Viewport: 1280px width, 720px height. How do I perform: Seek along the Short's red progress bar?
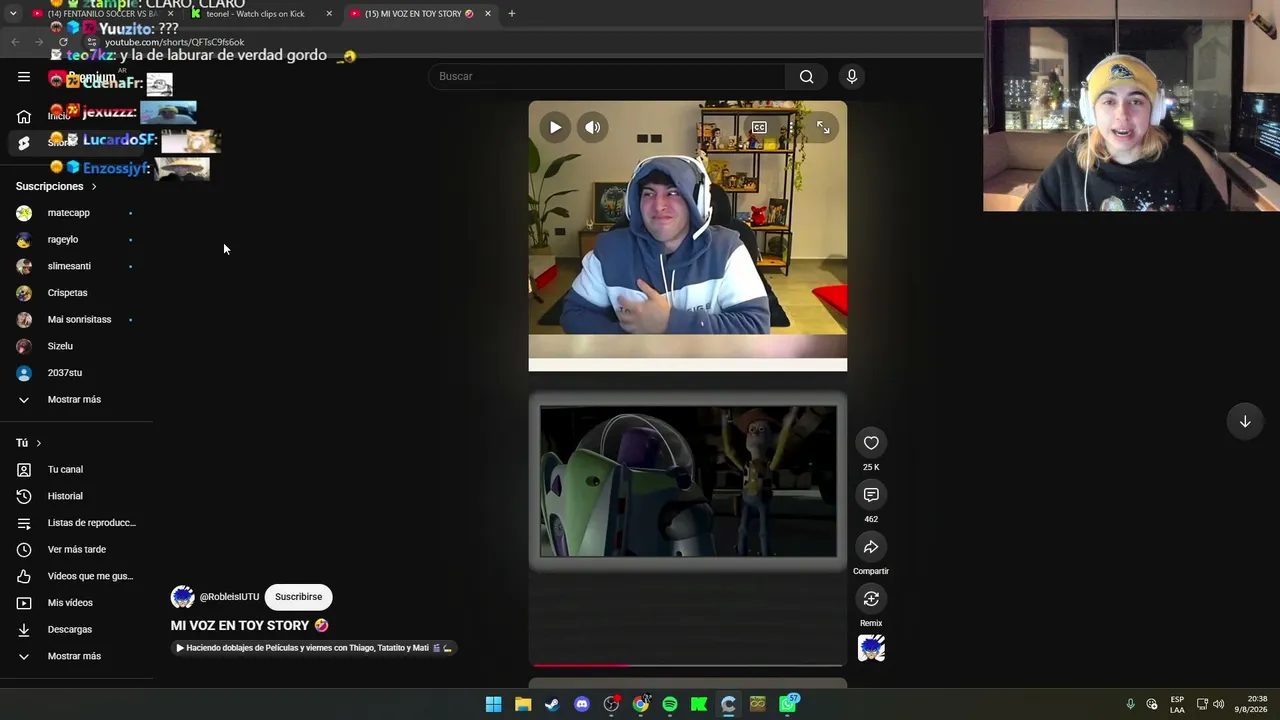pyautogui.click(x=688, y=664)
